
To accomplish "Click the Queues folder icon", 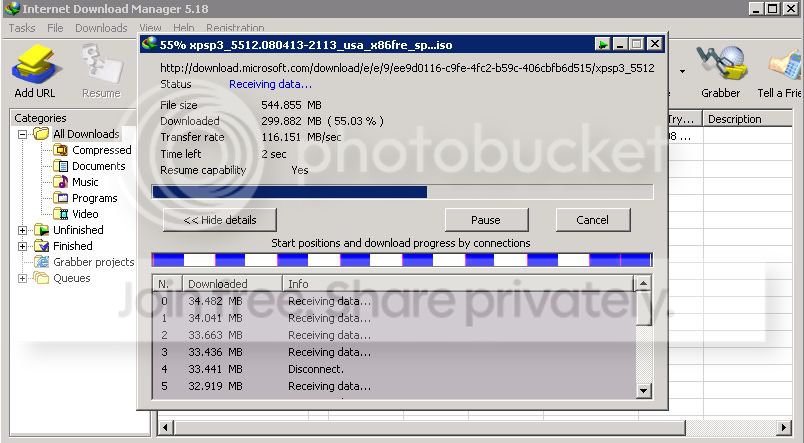I will pos(41,278).
